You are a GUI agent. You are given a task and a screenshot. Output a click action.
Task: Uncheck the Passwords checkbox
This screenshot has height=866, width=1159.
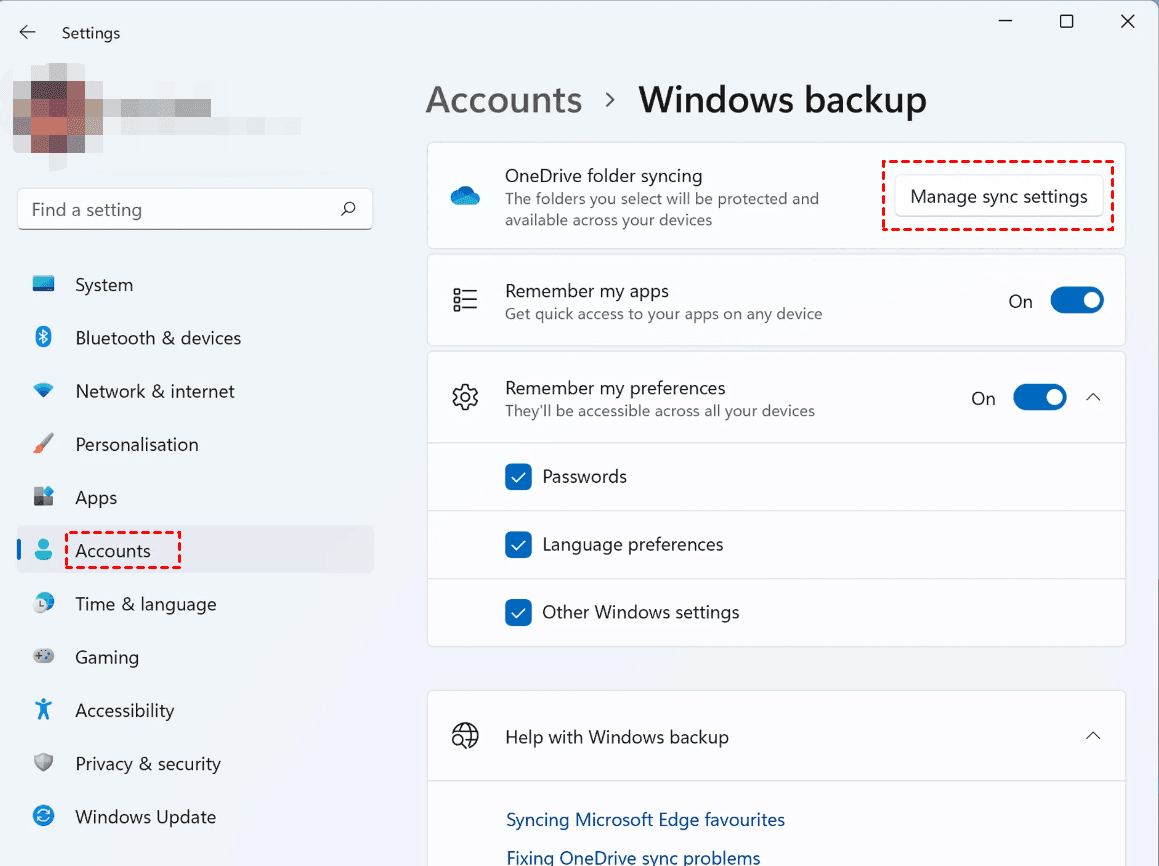(x=518, y=477)
